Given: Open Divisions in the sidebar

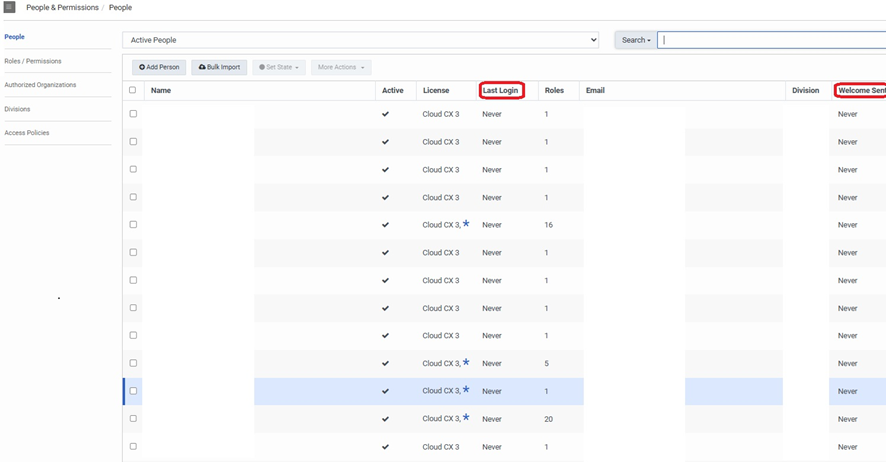Looking at the screenshot, I should pyautogui.click(x=18, y=109).
